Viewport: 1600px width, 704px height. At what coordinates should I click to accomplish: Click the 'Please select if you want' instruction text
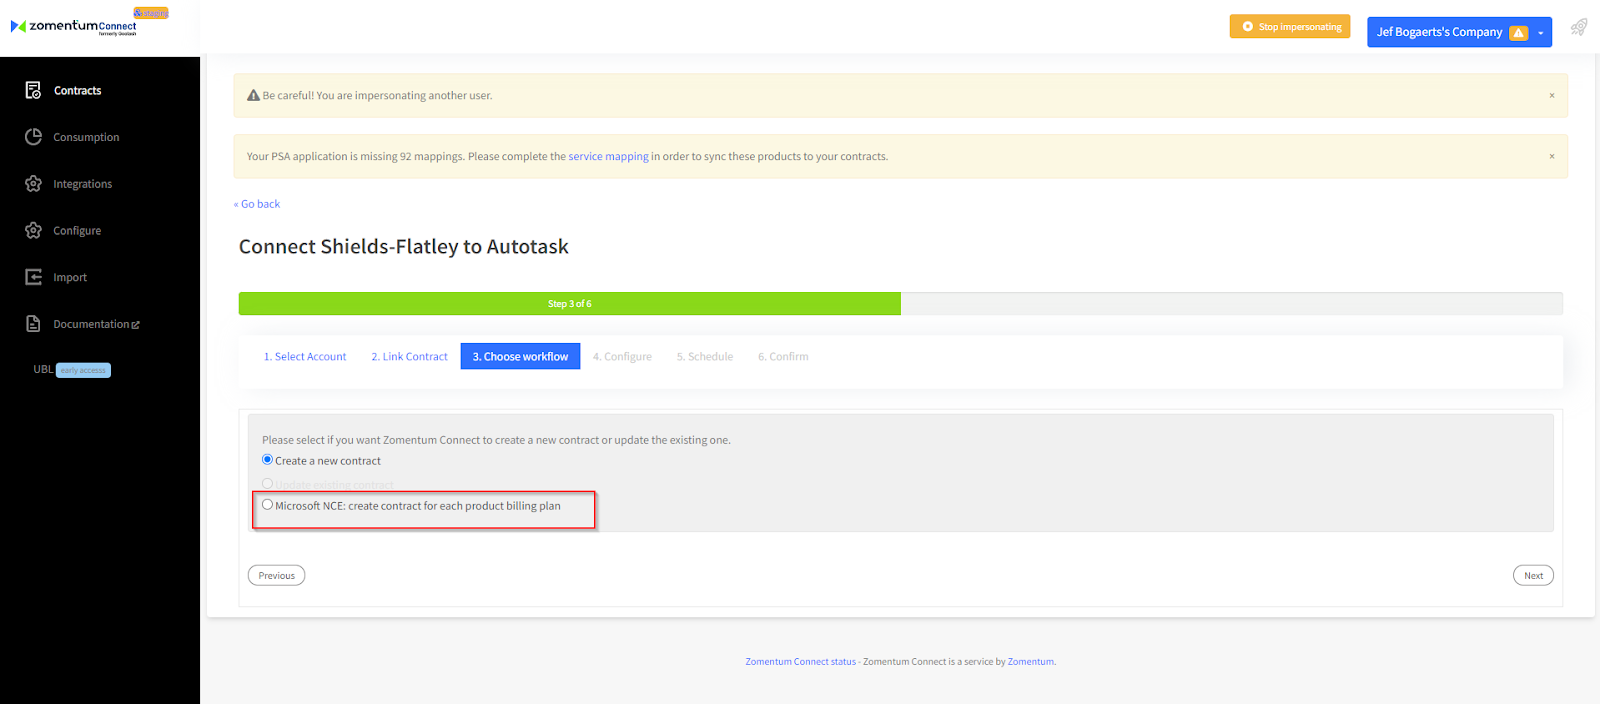point(496,440)
